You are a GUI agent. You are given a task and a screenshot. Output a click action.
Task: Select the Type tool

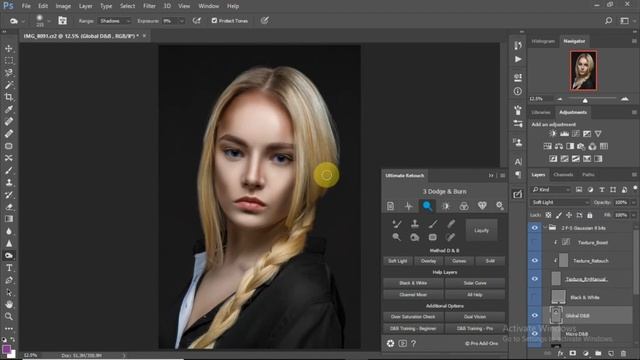pyautogui.click(x=9, y=268)
